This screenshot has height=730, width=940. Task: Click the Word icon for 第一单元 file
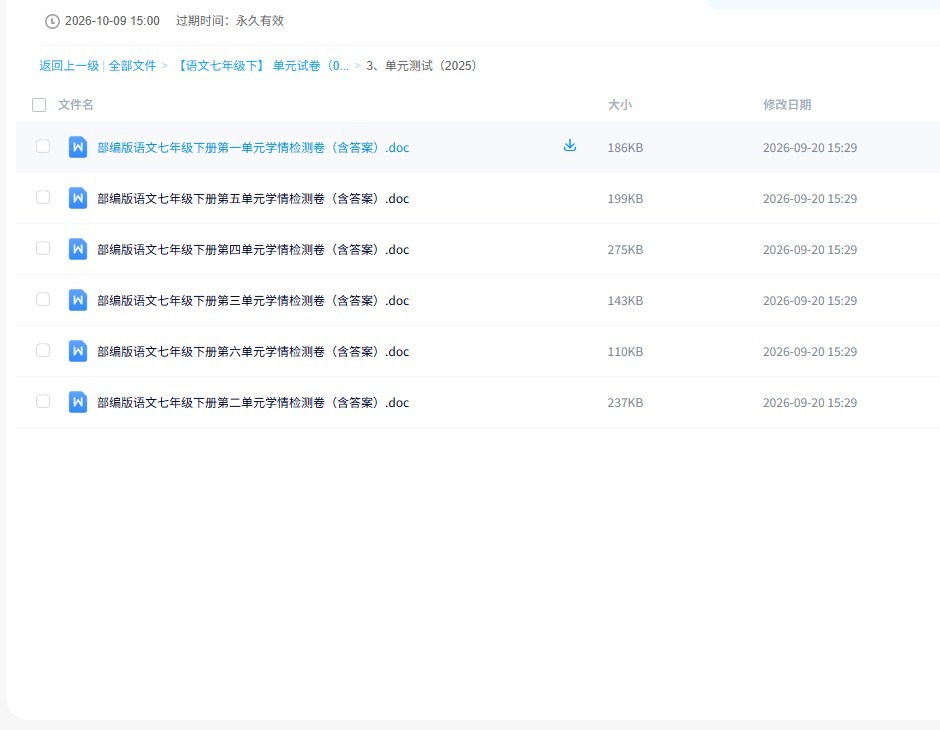pos(78,147)
